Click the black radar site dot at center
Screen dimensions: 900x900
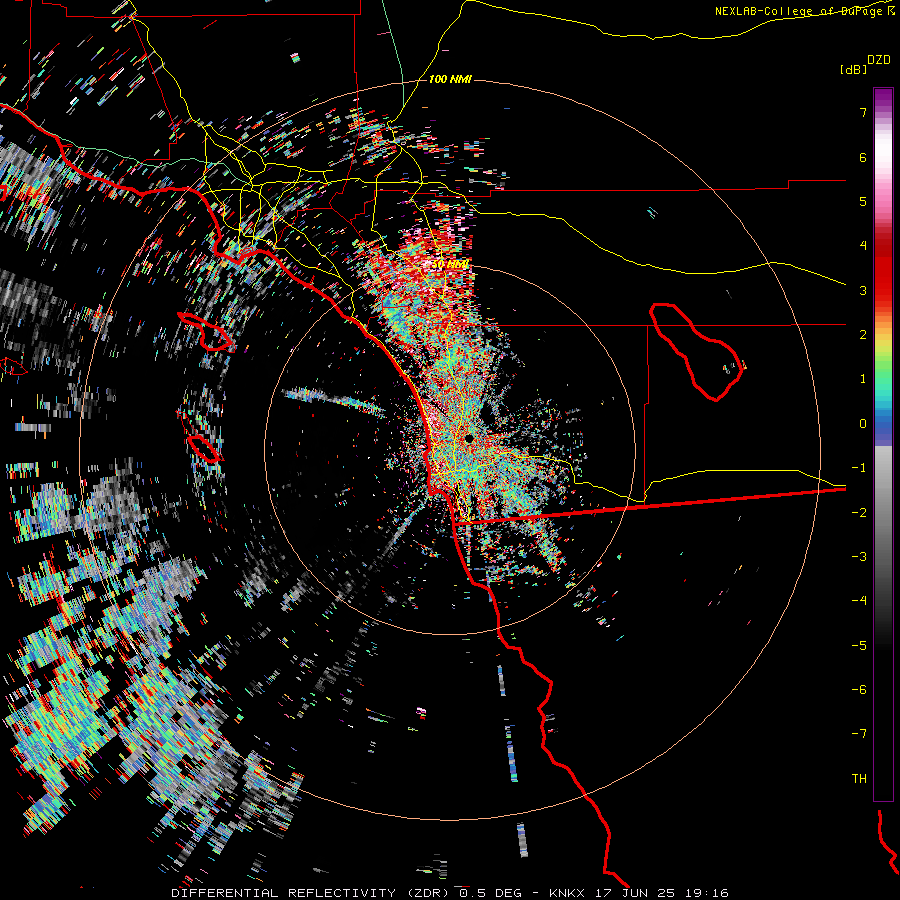coord(469,439)
